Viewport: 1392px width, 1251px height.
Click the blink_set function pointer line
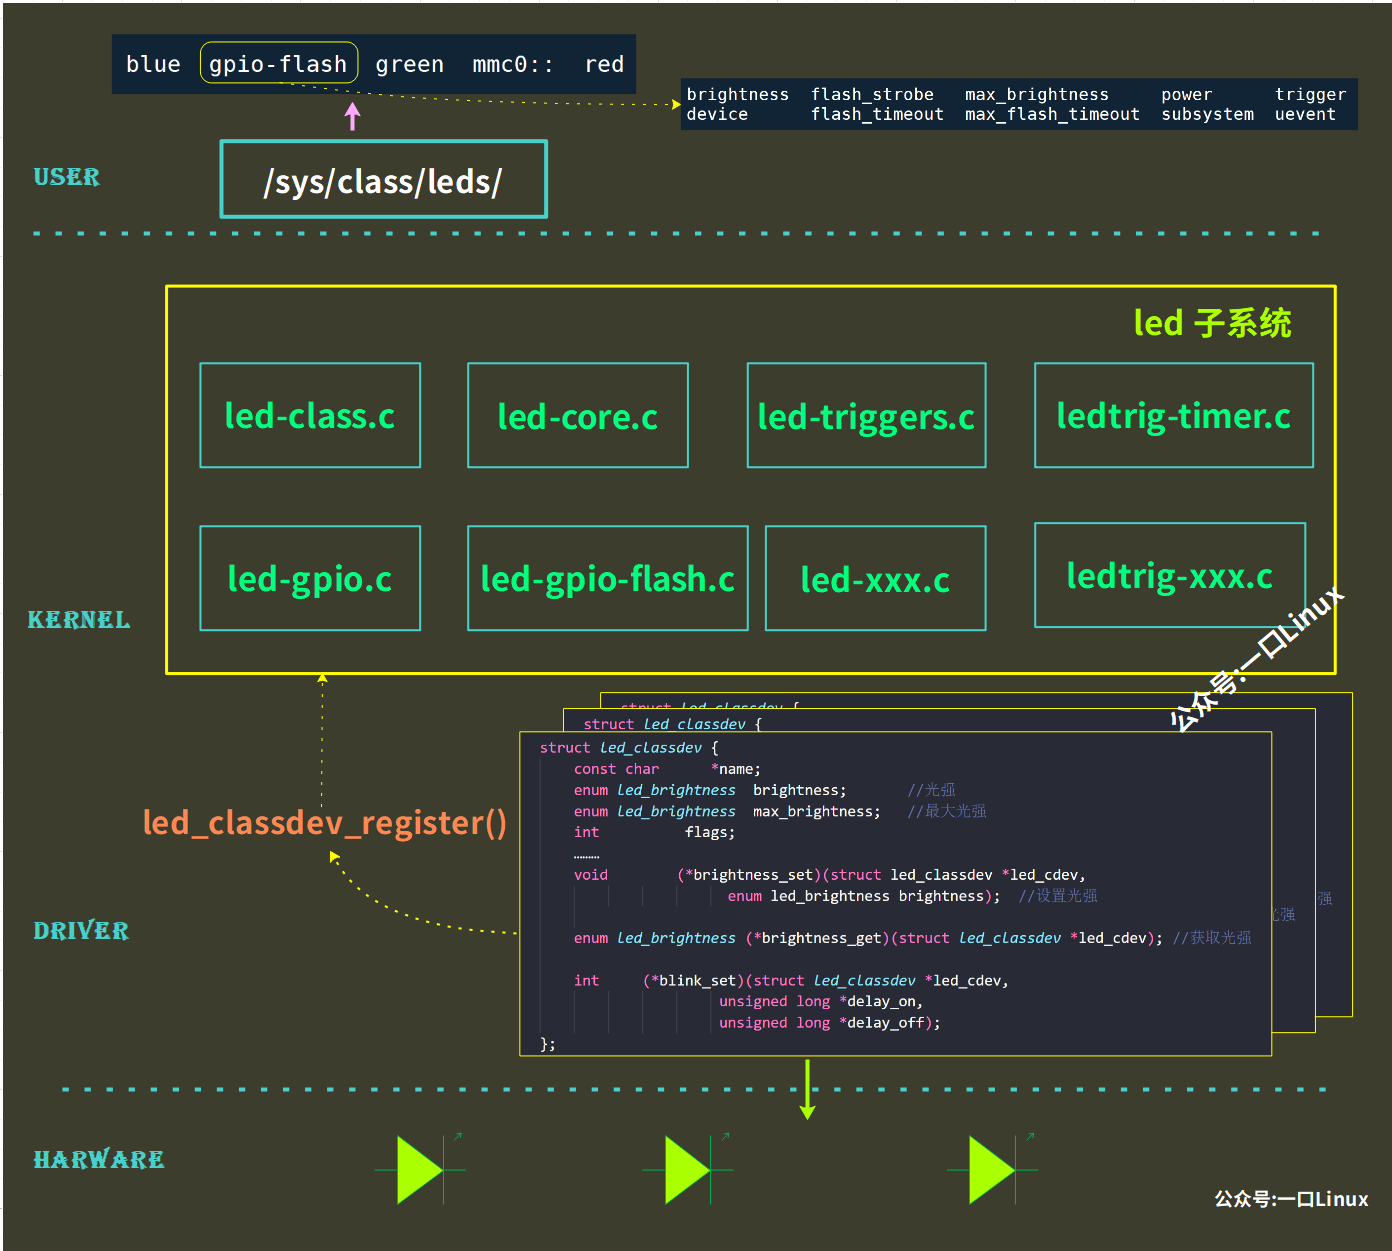[791, 981]
